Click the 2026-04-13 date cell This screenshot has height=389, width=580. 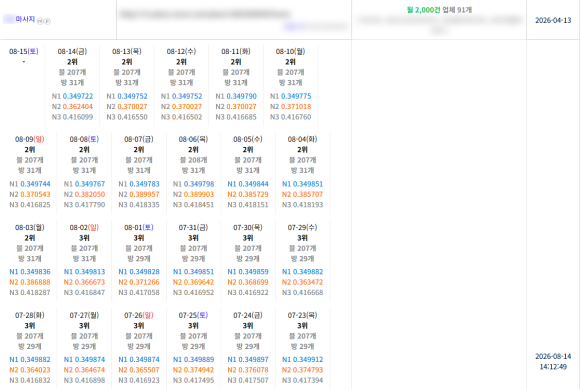pos(553,20)
